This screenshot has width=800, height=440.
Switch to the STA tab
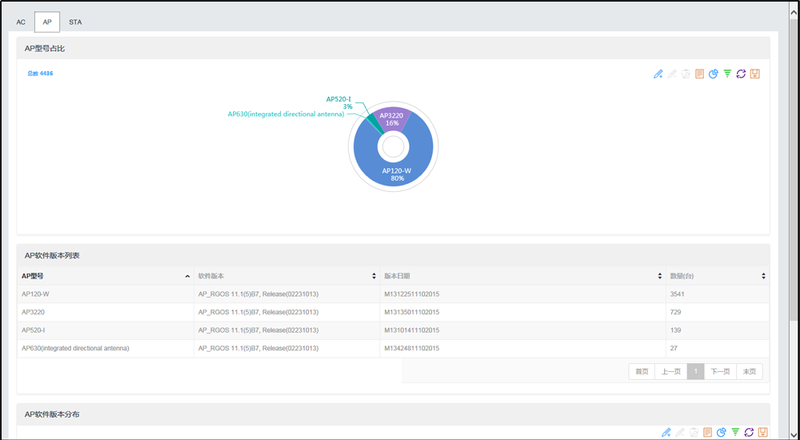tap(75, 21)
